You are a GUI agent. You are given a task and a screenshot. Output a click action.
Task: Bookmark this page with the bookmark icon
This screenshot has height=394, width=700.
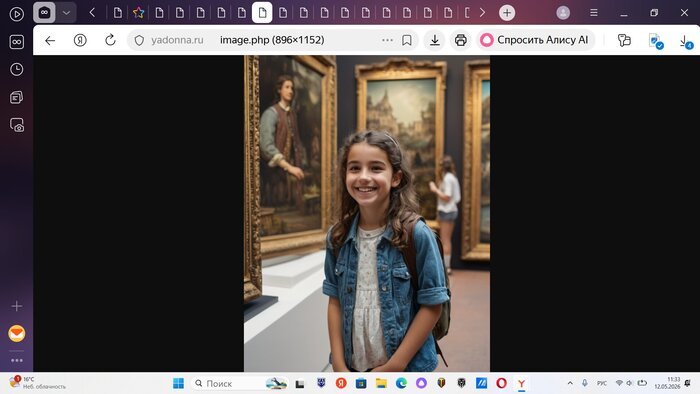[407, 40]
